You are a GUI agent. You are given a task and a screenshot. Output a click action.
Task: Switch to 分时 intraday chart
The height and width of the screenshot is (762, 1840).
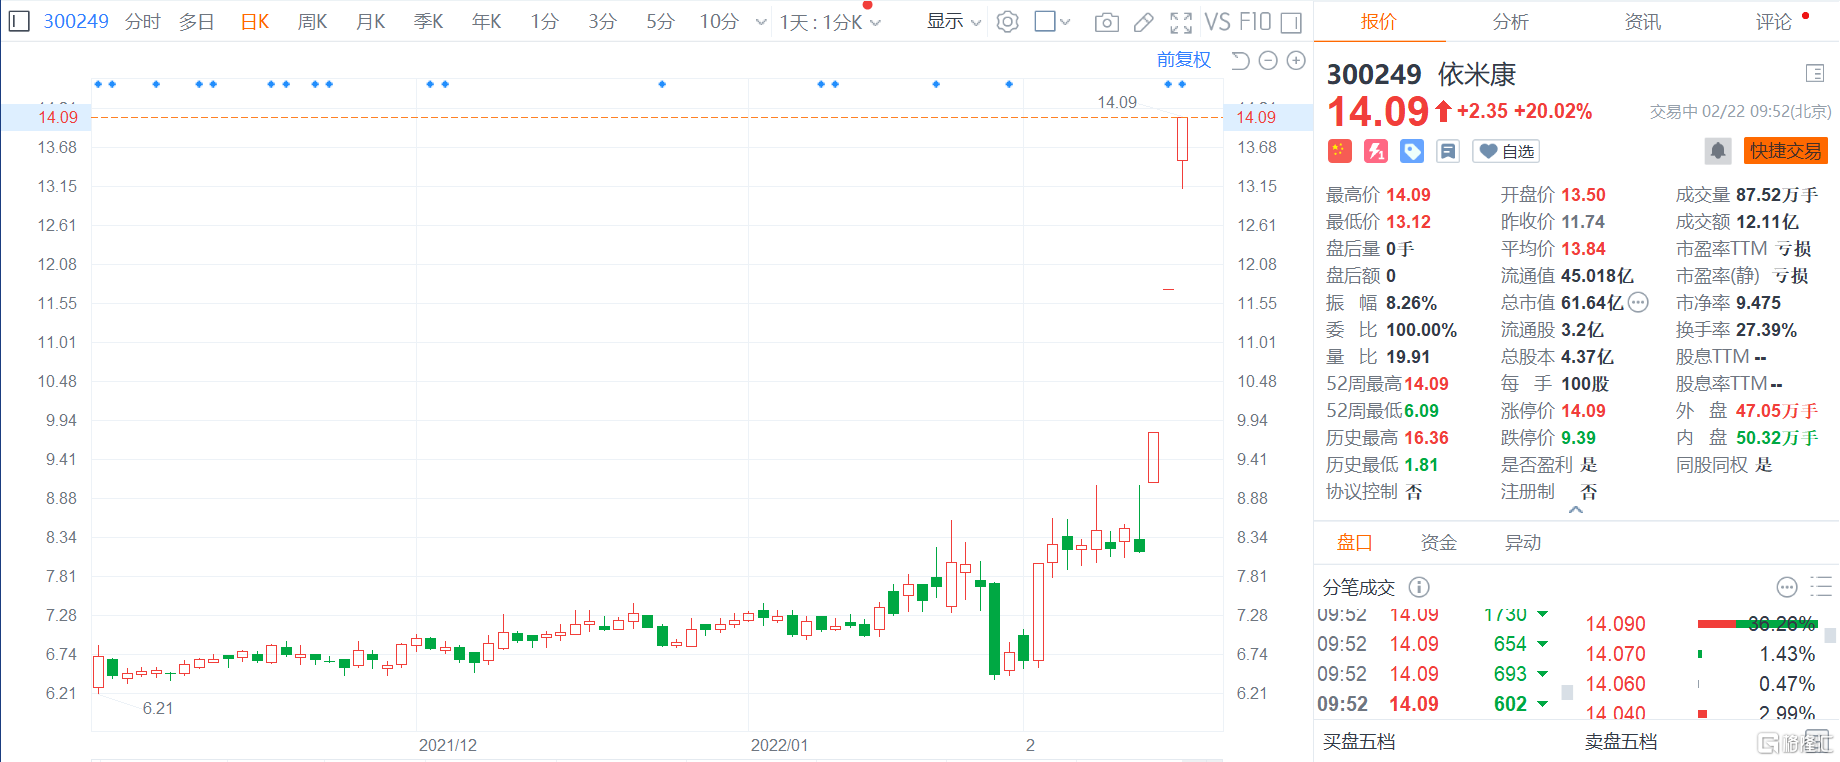point(143,21)
